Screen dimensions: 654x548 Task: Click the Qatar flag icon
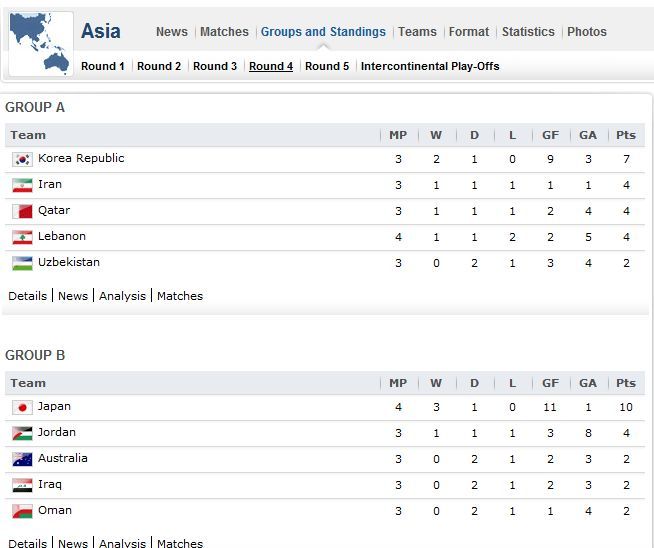[x=22, y=211]
